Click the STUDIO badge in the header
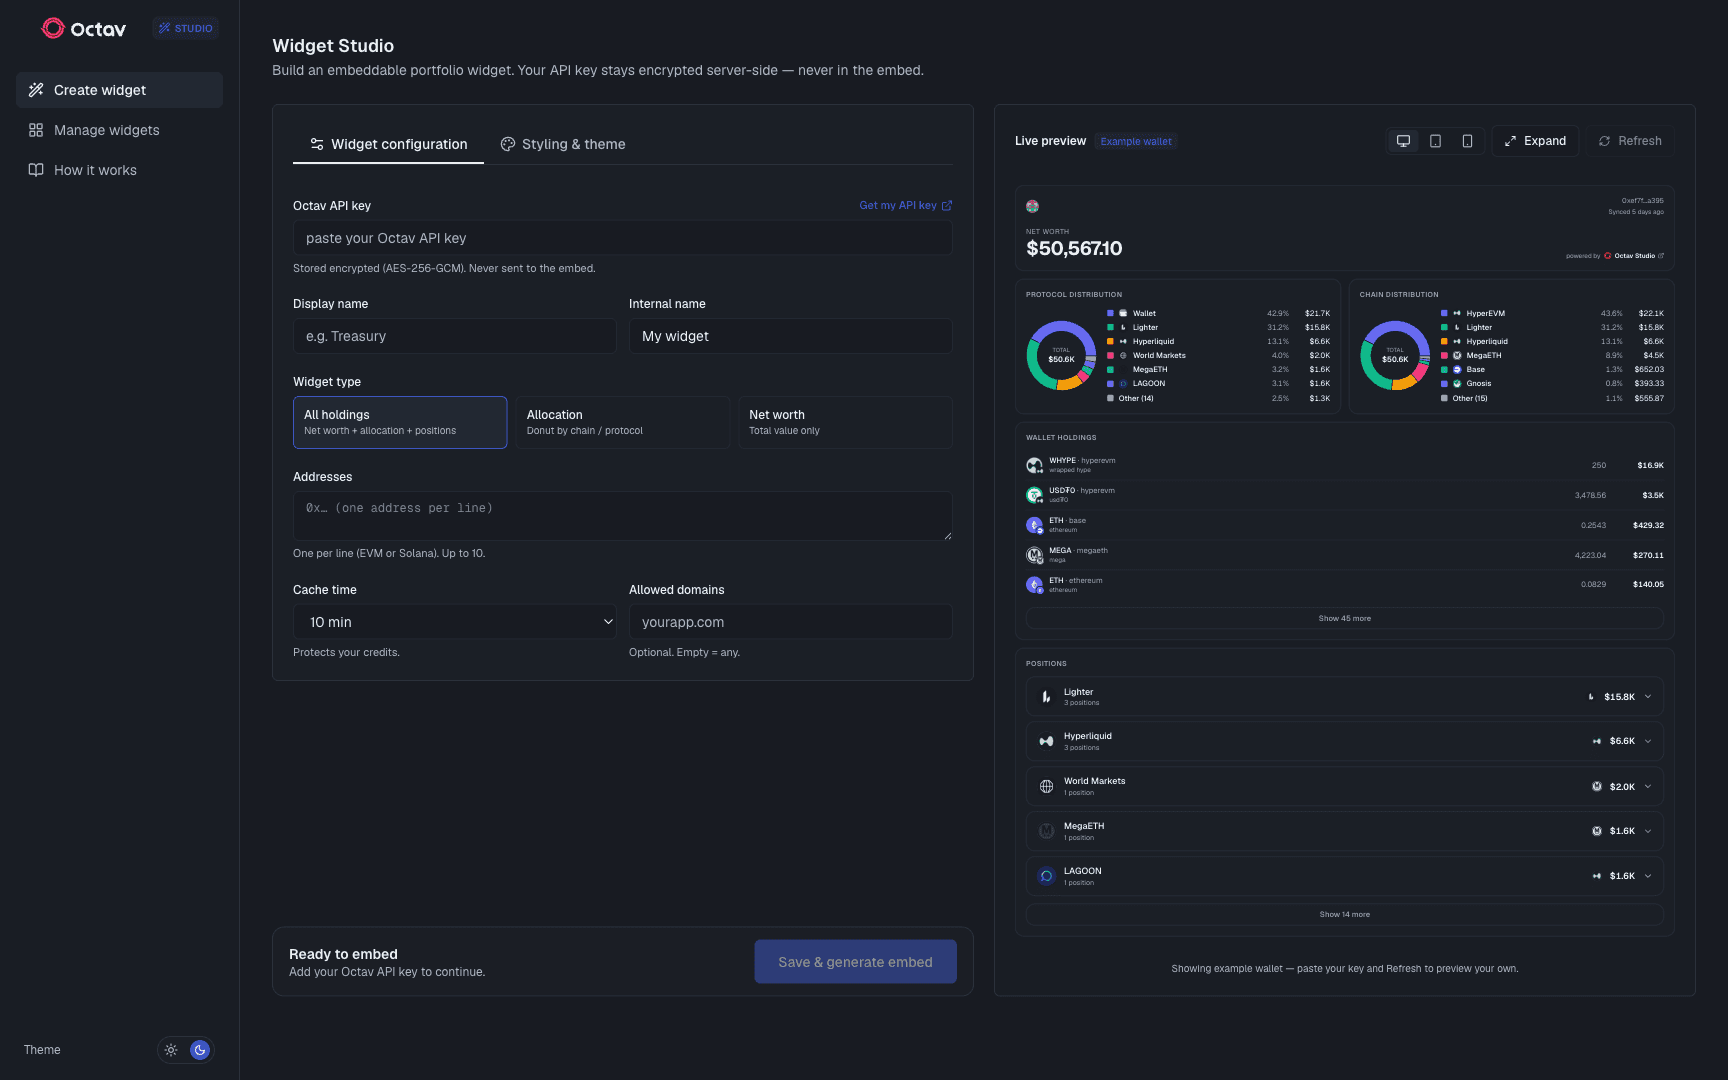The width and height of the screenshot is (1728, 1080). (186, 28)
